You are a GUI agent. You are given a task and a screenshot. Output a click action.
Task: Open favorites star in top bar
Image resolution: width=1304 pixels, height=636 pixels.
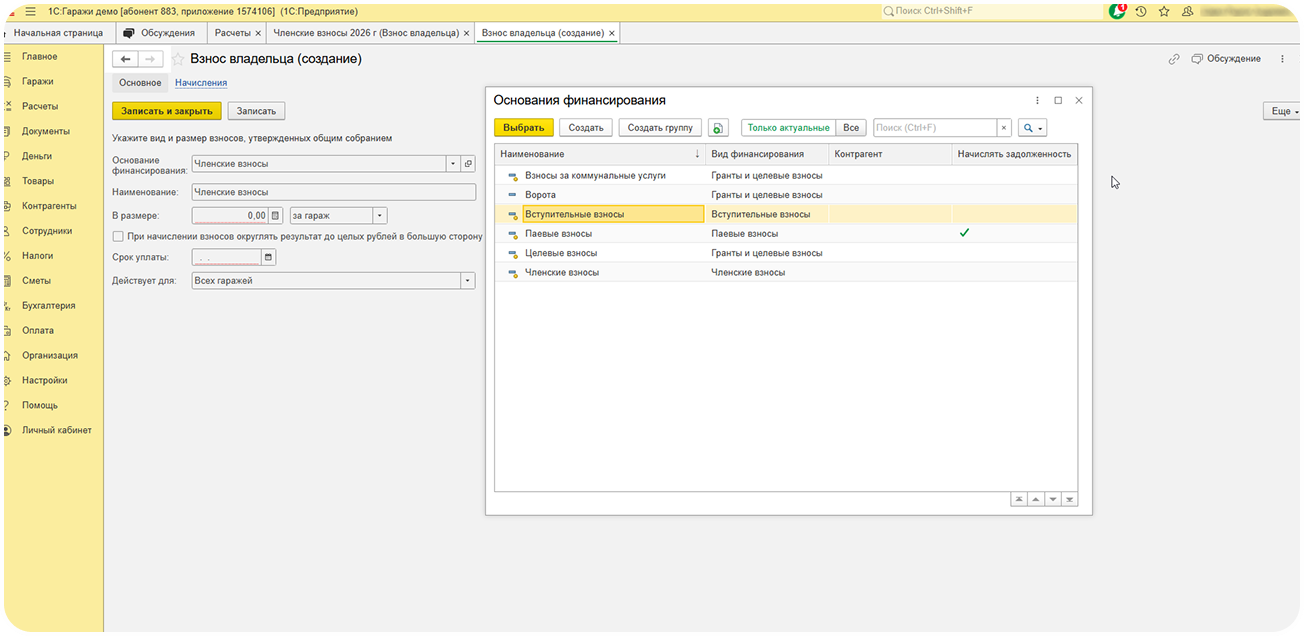click(x=1164, y=11)
